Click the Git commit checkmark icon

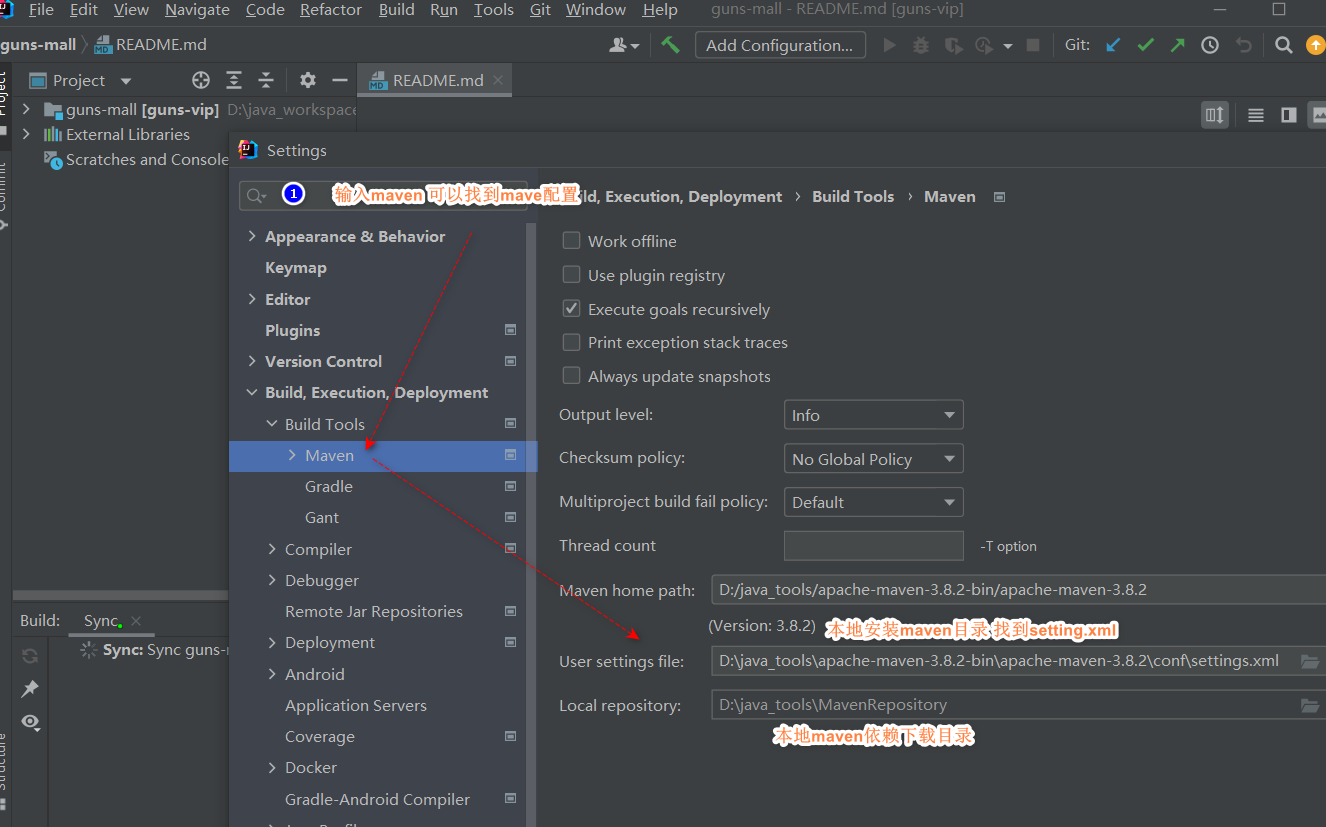[1146, 45]
